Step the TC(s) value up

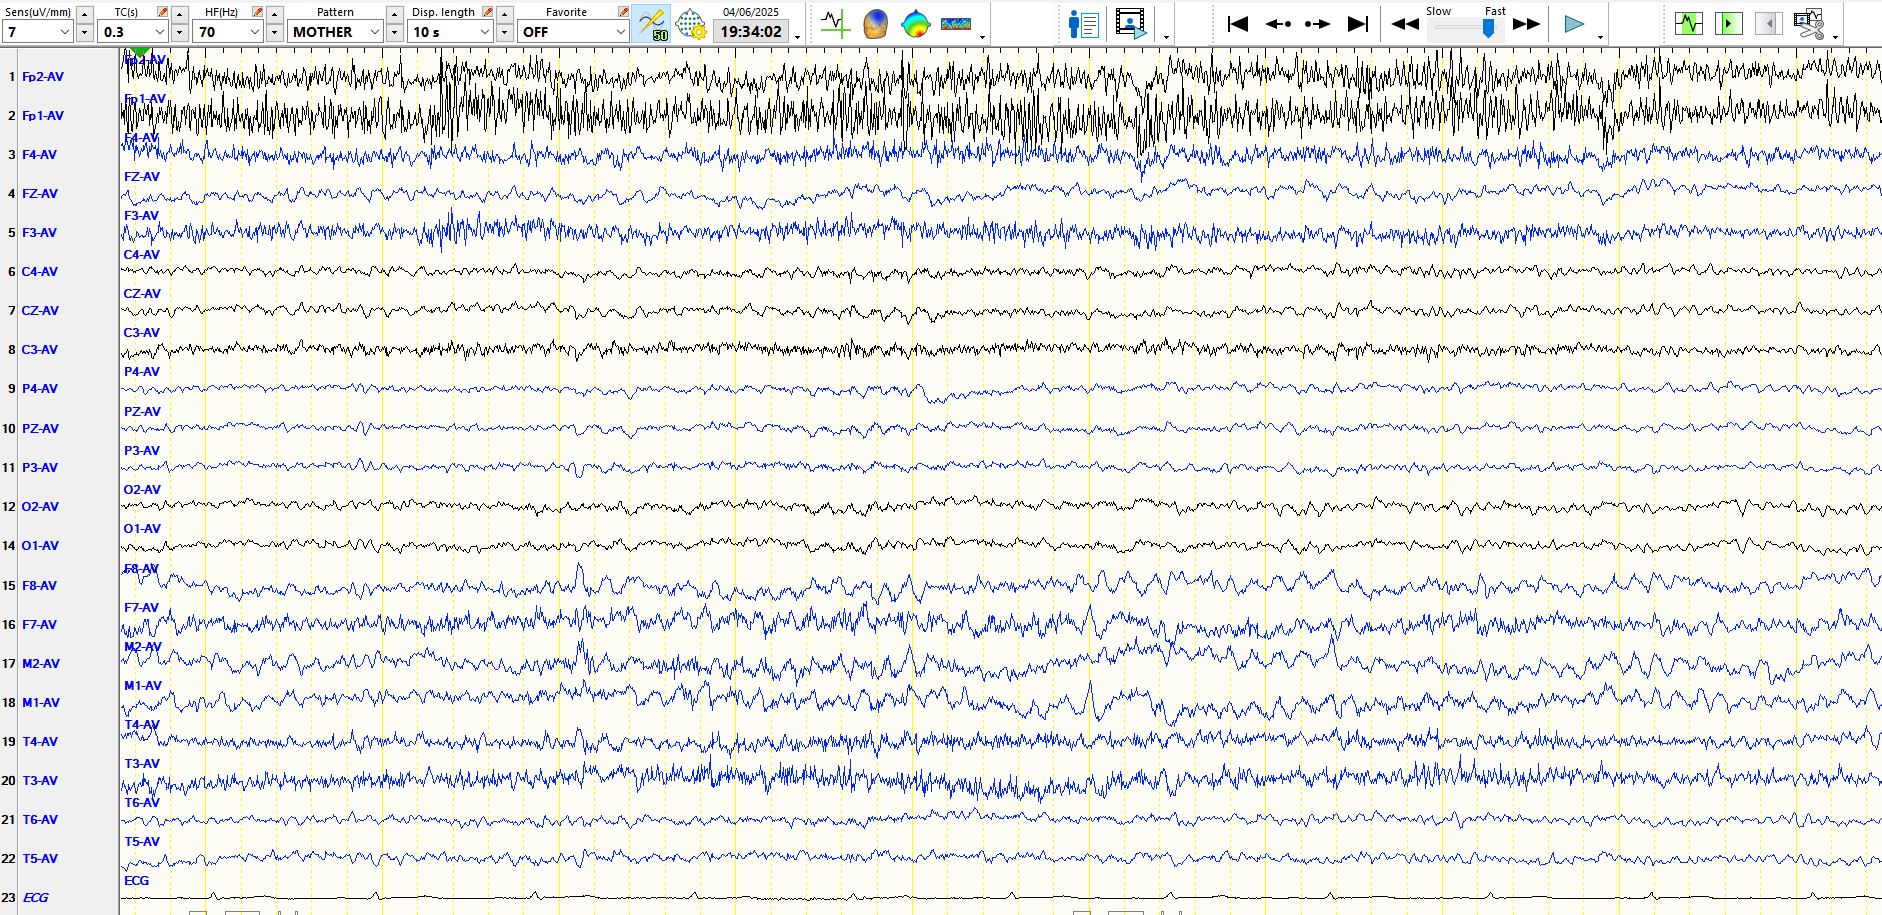[179, 14]
